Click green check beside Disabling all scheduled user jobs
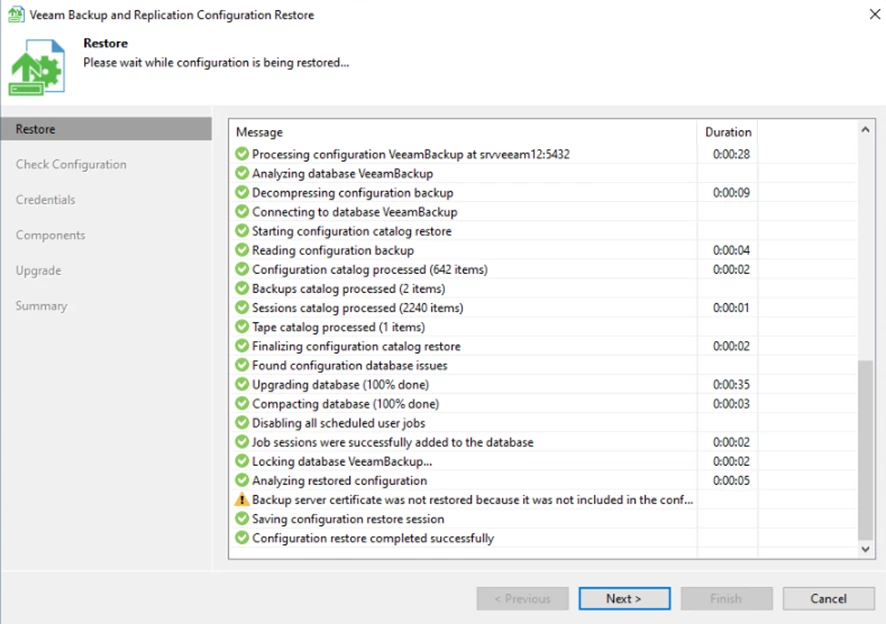886x624 pixels. pos(242,423)
